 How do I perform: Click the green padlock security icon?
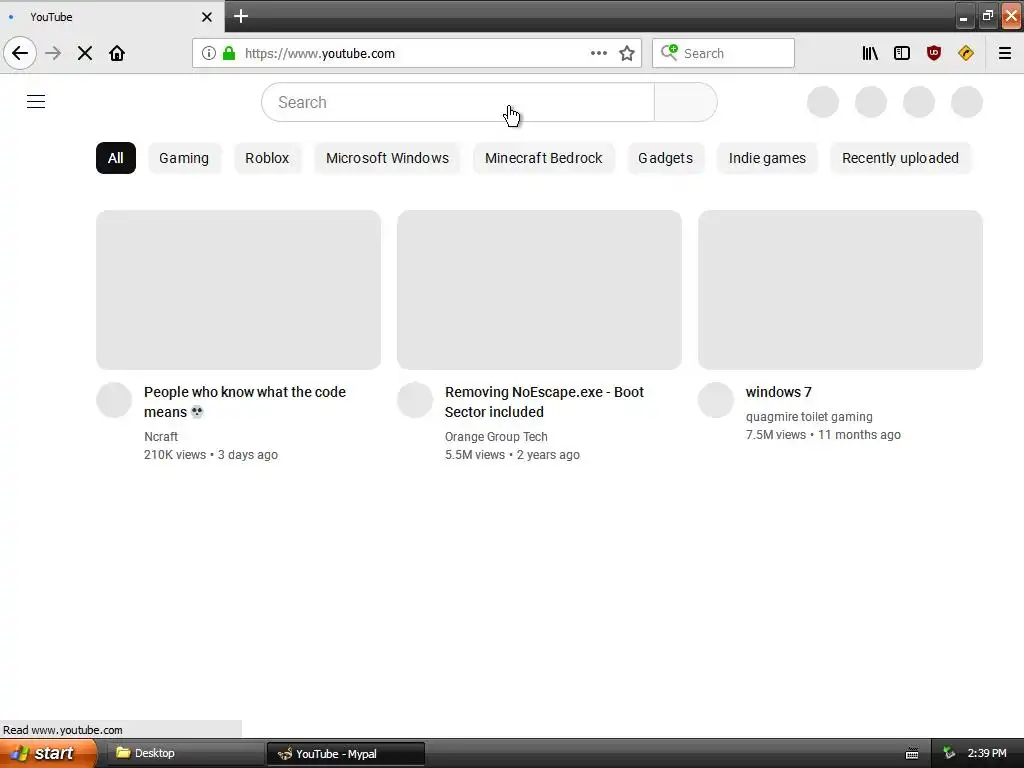(x=229, y=53)
